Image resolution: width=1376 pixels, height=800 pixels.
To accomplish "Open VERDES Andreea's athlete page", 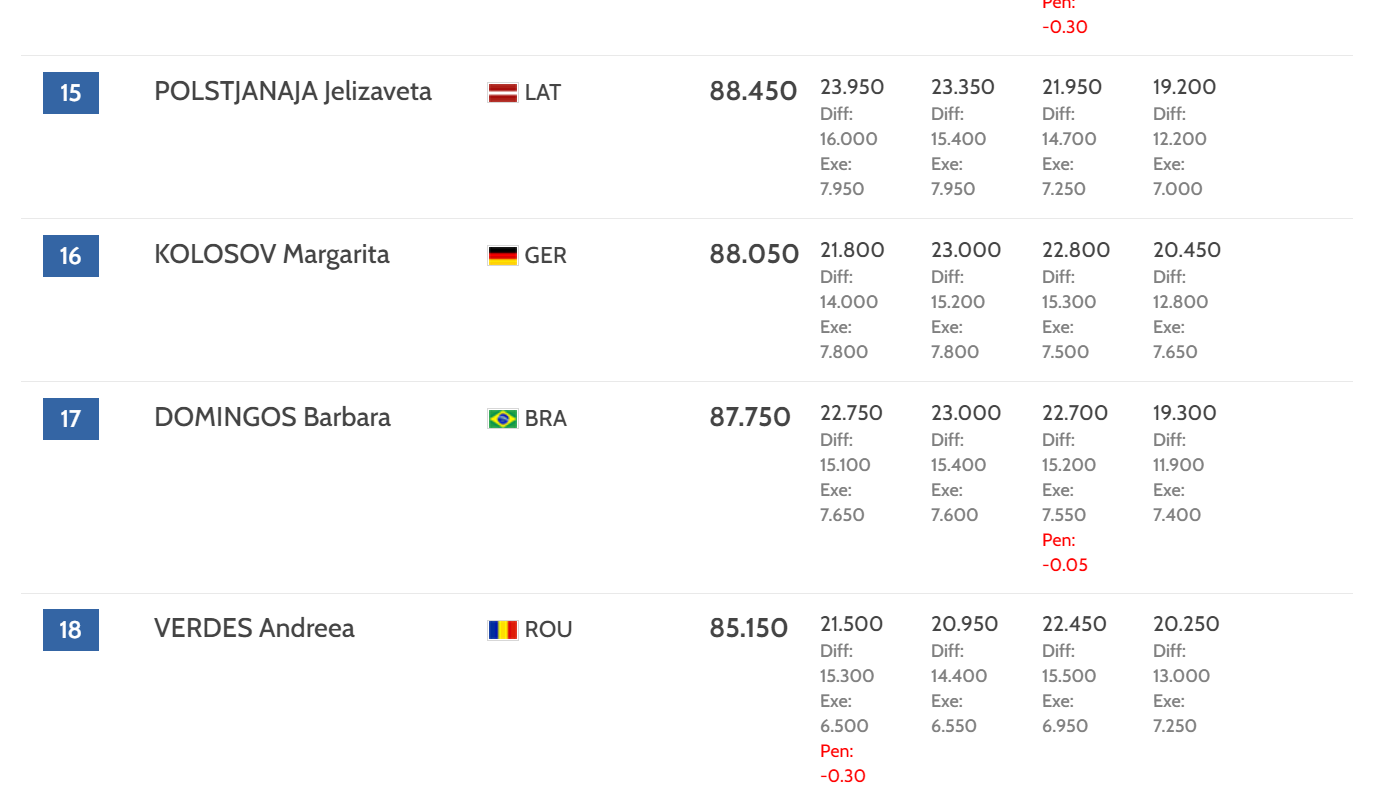I will click(x=254, y=629).
